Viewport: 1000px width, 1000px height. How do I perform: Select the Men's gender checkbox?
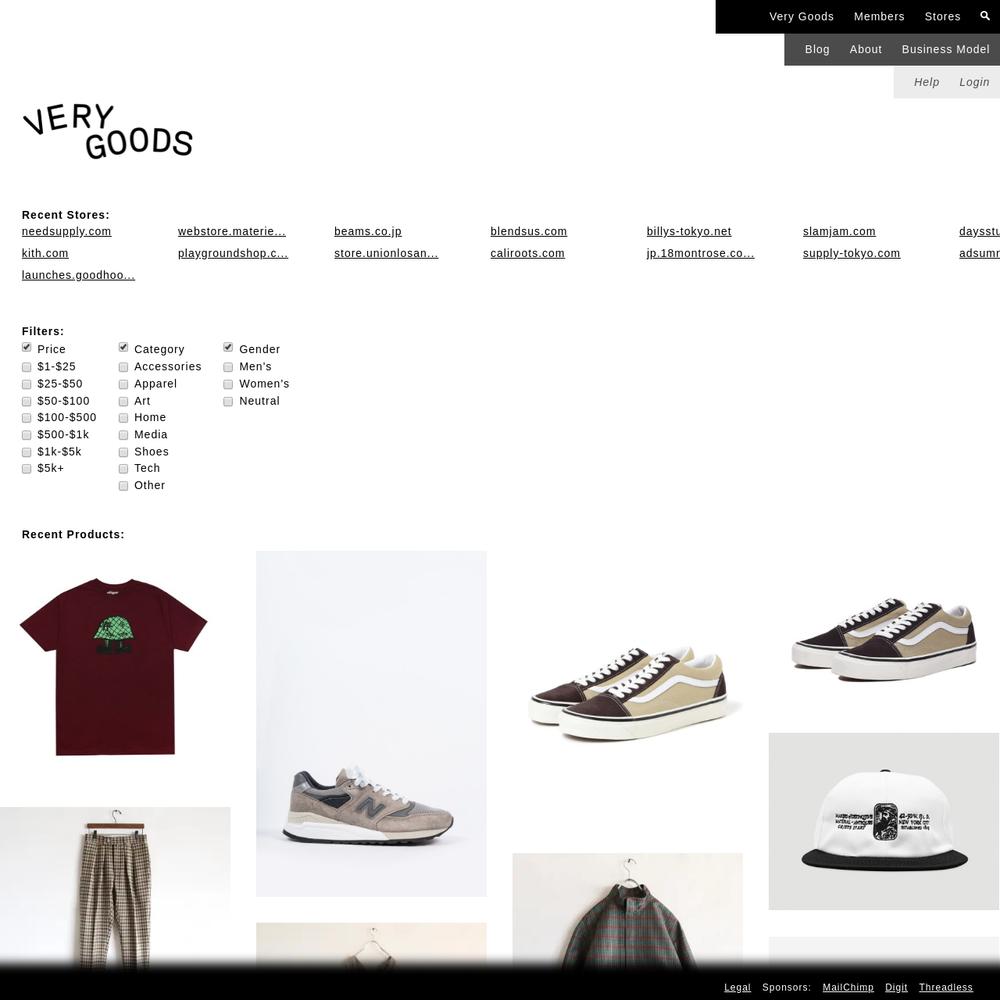228,367
